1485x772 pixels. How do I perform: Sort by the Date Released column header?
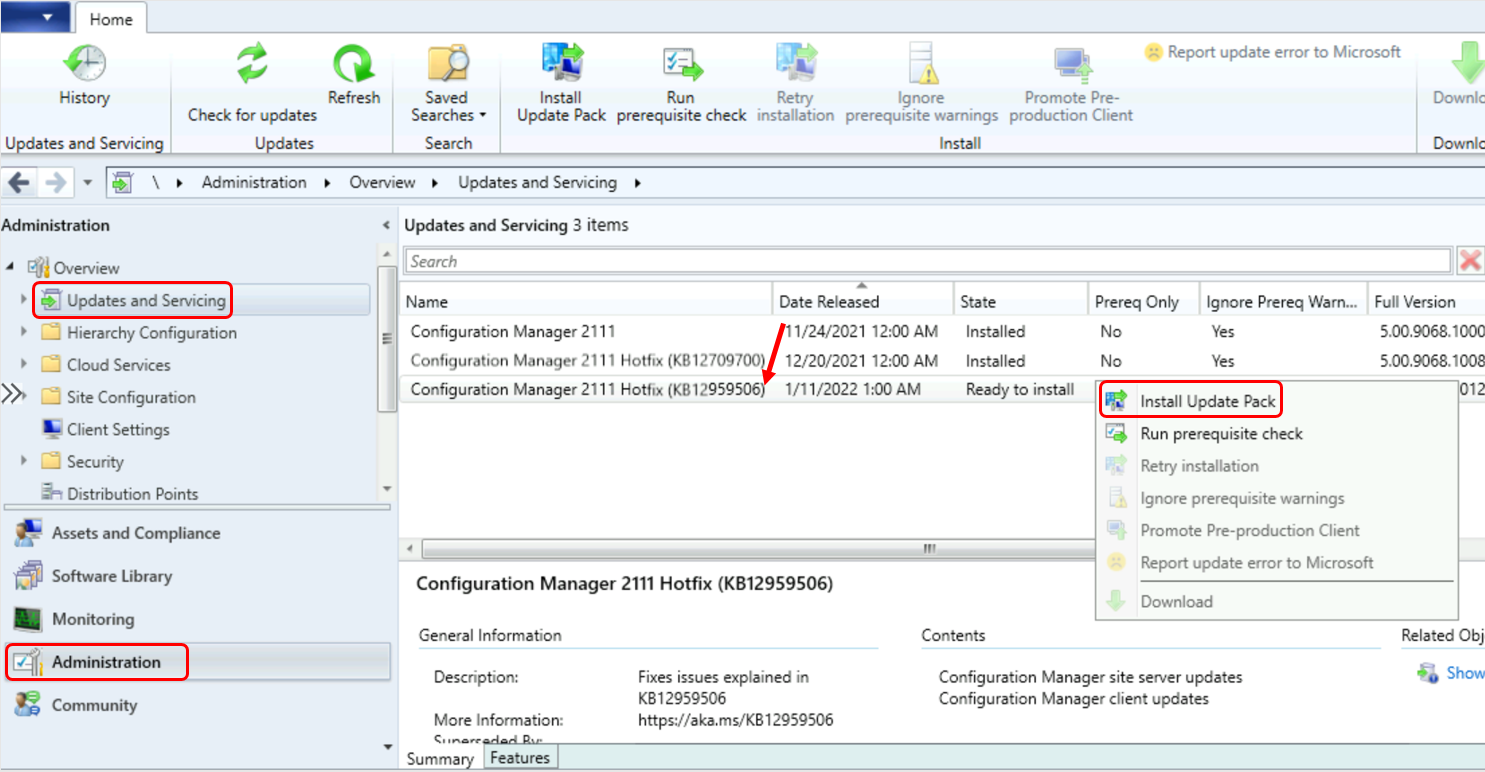coord(864,301)
